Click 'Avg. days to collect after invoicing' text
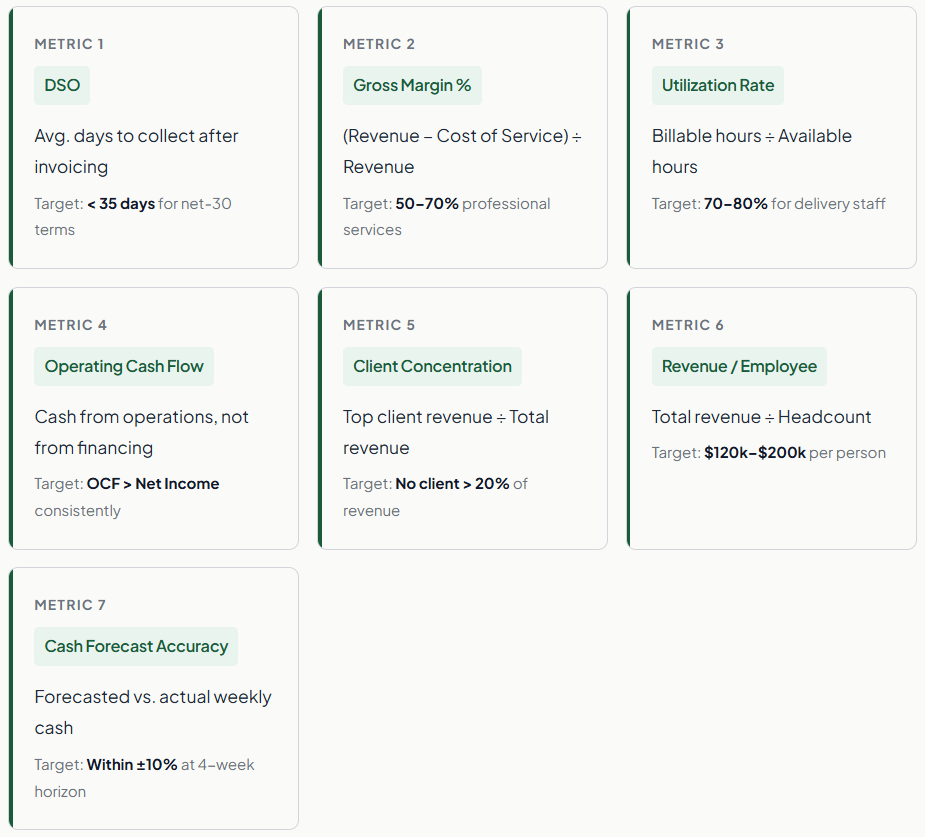 (136, 152)
